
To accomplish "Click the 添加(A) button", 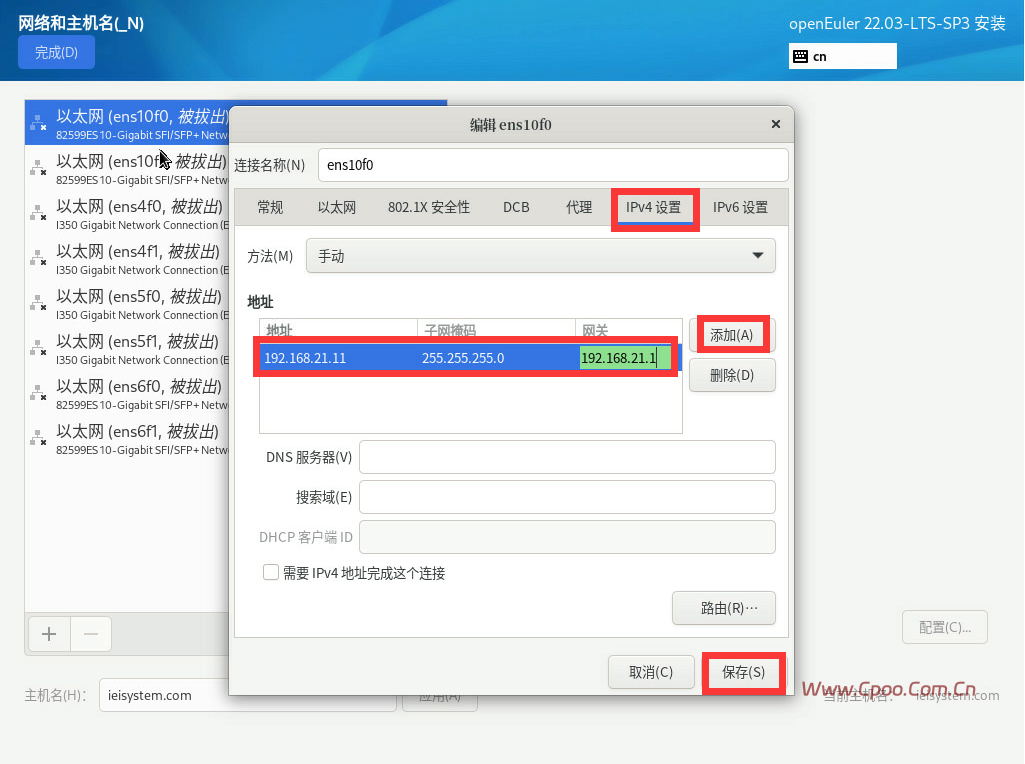I will [732, 335].
